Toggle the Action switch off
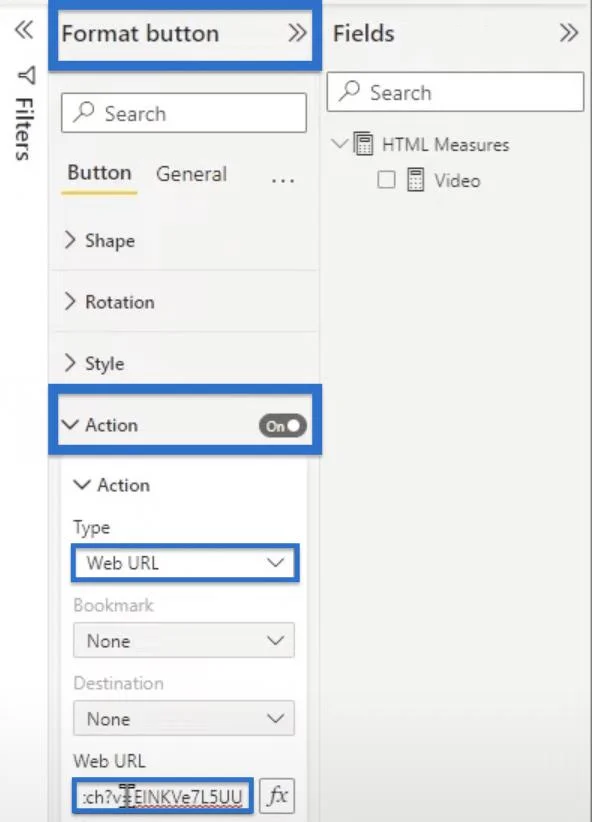The height and width of the screenshot is (822, 592). click(283, 426)
